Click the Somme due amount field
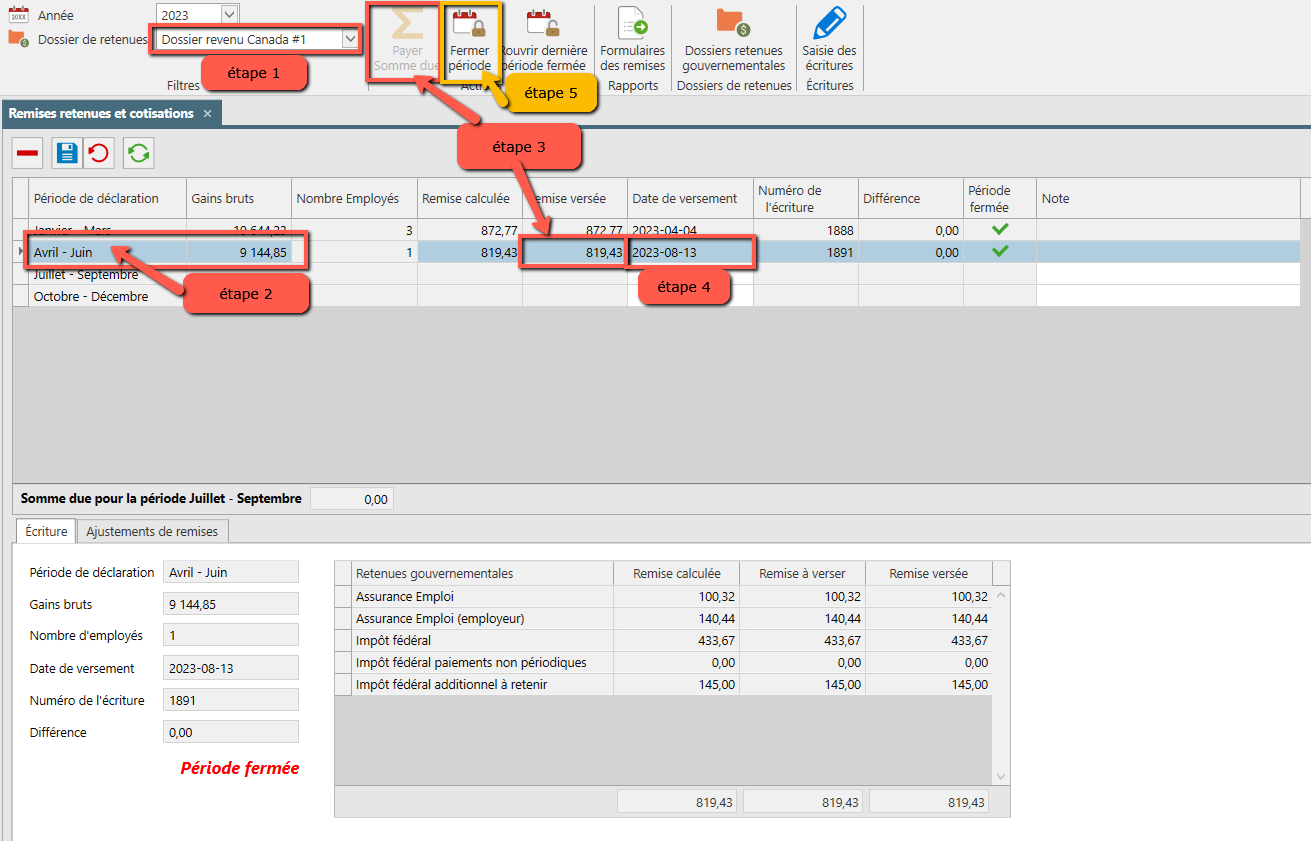1311x841 pixels. pos(352,499)
